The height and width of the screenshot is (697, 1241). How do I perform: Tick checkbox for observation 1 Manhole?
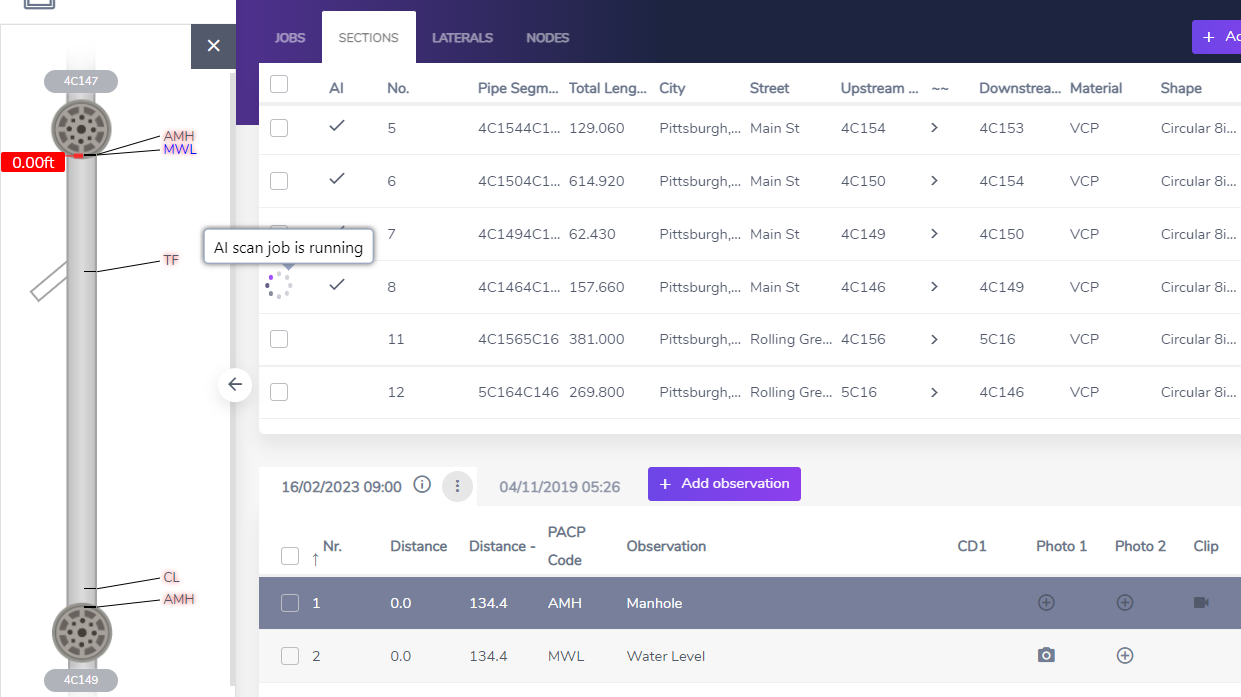[x=290, y=603]
